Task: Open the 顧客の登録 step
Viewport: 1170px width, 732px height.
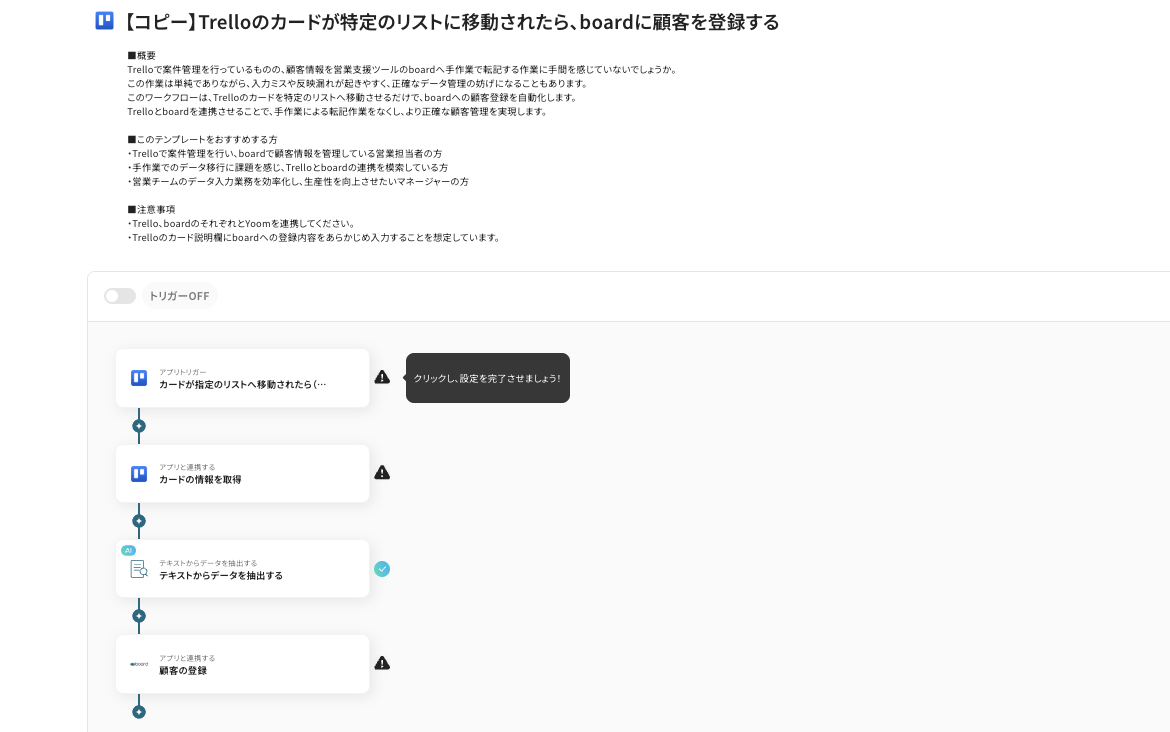Action: pos(243,664)
